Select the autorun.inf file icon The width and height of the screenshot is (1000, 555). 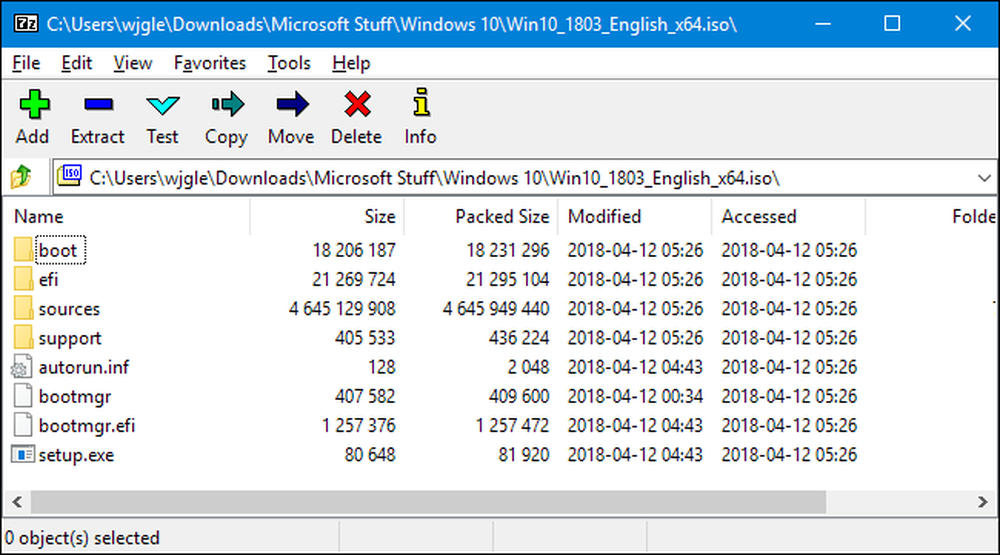tap(22, 367)
